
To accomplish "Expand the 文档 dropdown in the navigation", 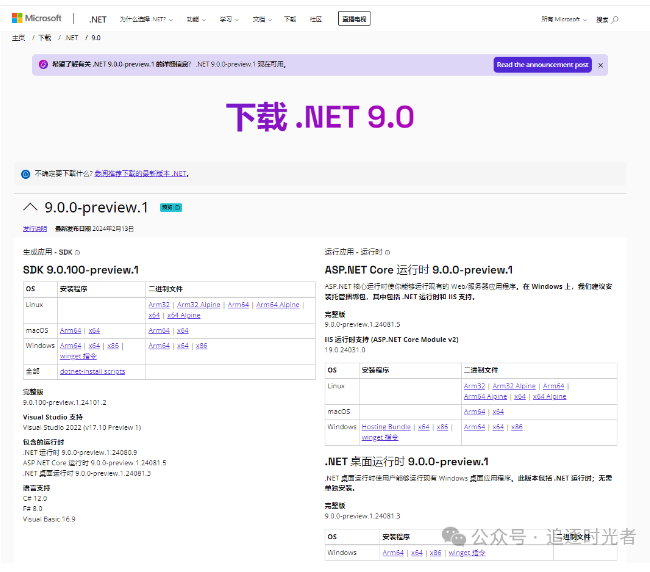I will [262, 19].
